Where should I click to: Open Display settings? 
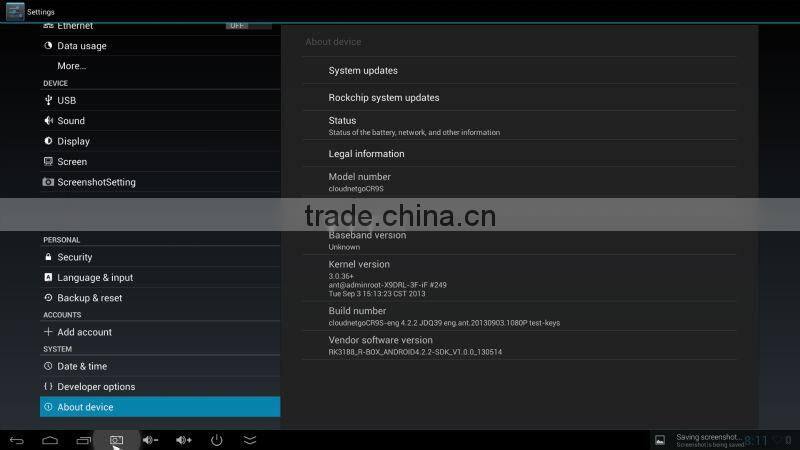tap(160, 141)
